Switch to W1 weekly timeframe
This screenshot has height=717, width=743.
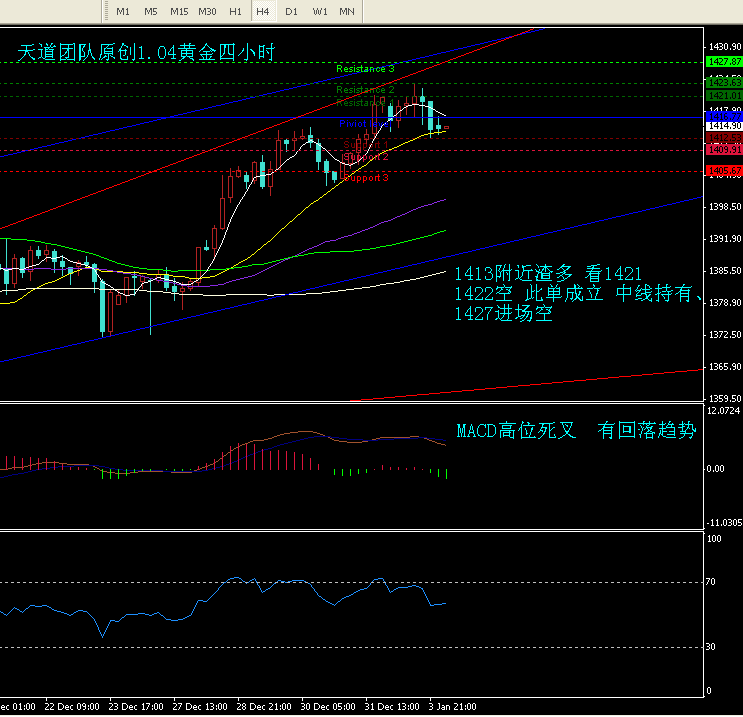pos(319,11)
